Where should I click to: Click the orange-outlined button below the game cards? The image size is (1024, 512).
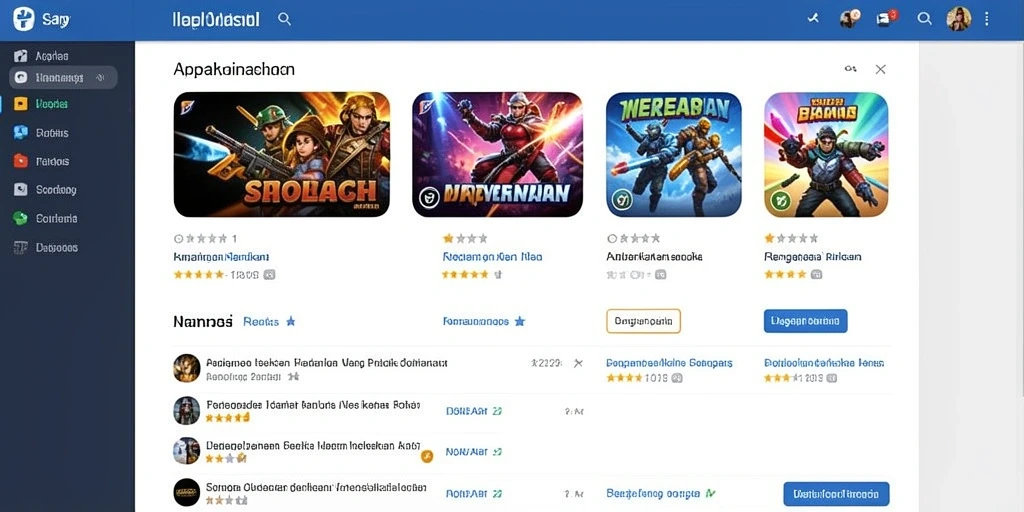pos(643,321)
